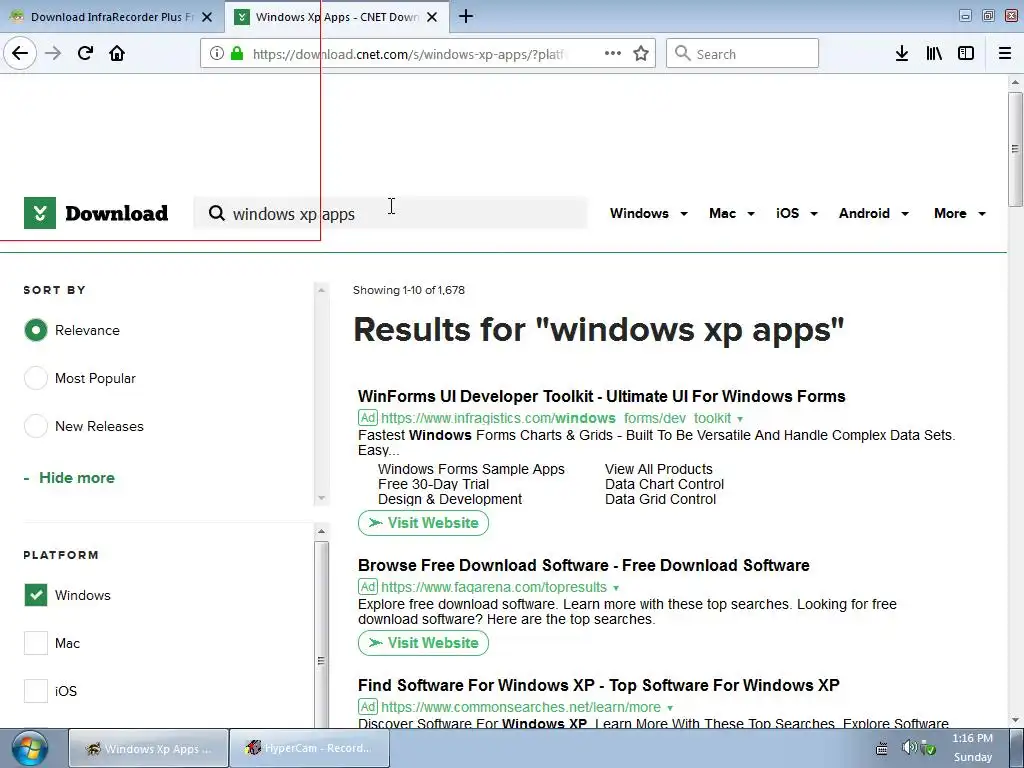Select the New Releases sort option
This screenshot has width=1024, height=768.
pos(36,426)
